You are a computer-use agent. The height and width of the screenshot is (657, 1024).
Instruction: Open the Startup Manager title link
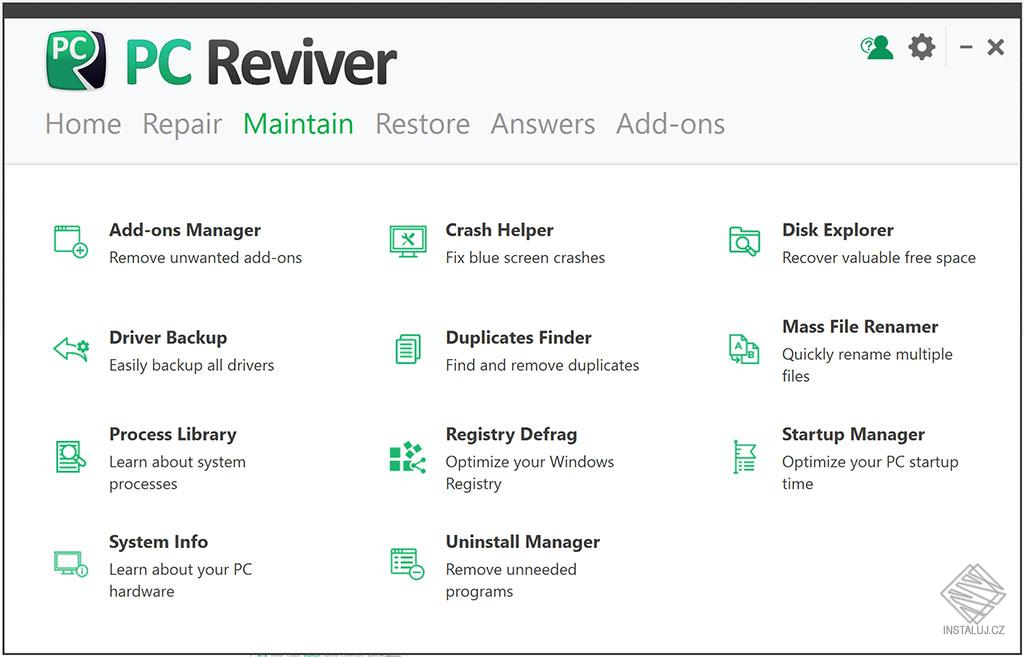(854, 434)
